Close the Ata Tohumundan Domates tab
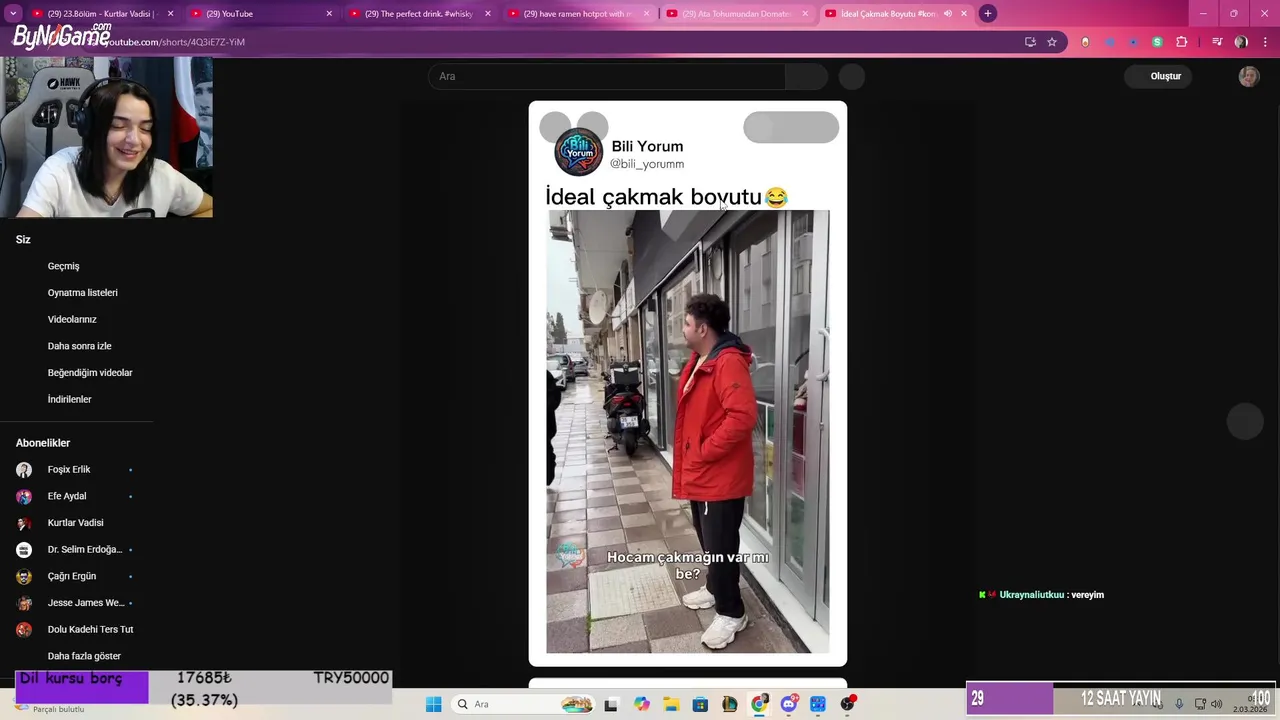 805,14
